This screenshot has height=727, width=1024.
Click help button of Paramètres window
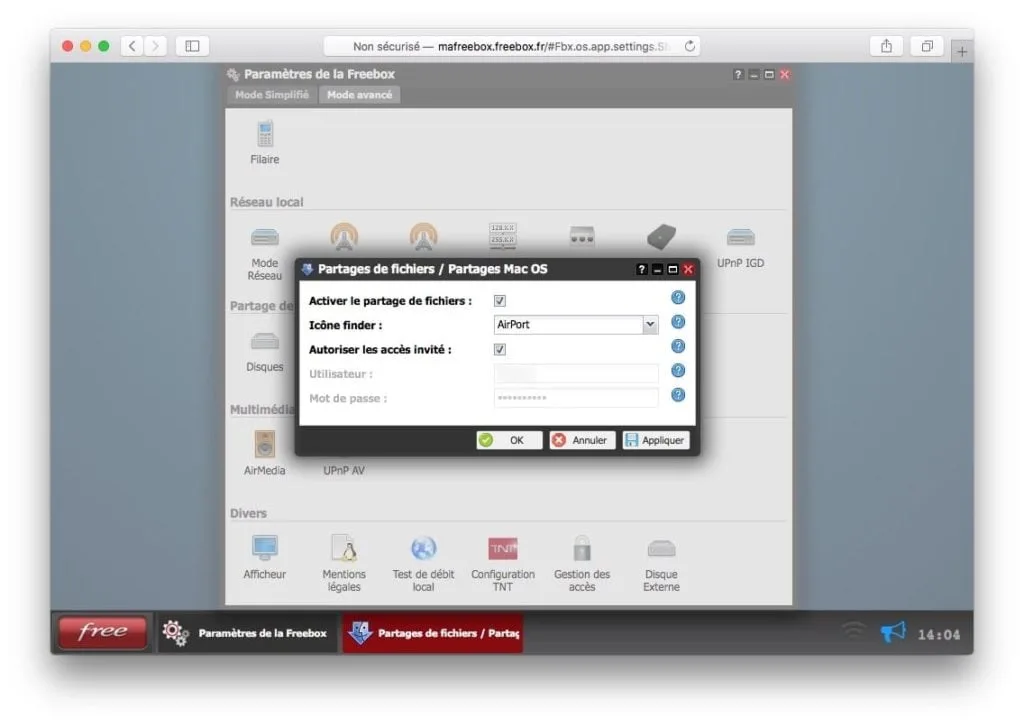pyautogui.click(x=737, y=74)
